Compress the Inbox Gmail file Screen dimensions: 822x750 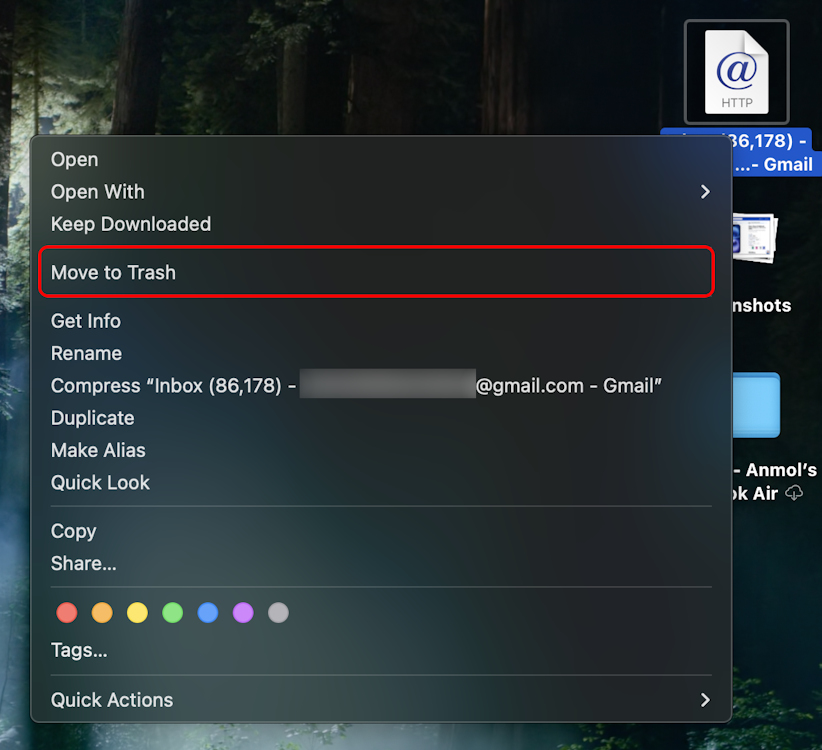tap(381, 386)
